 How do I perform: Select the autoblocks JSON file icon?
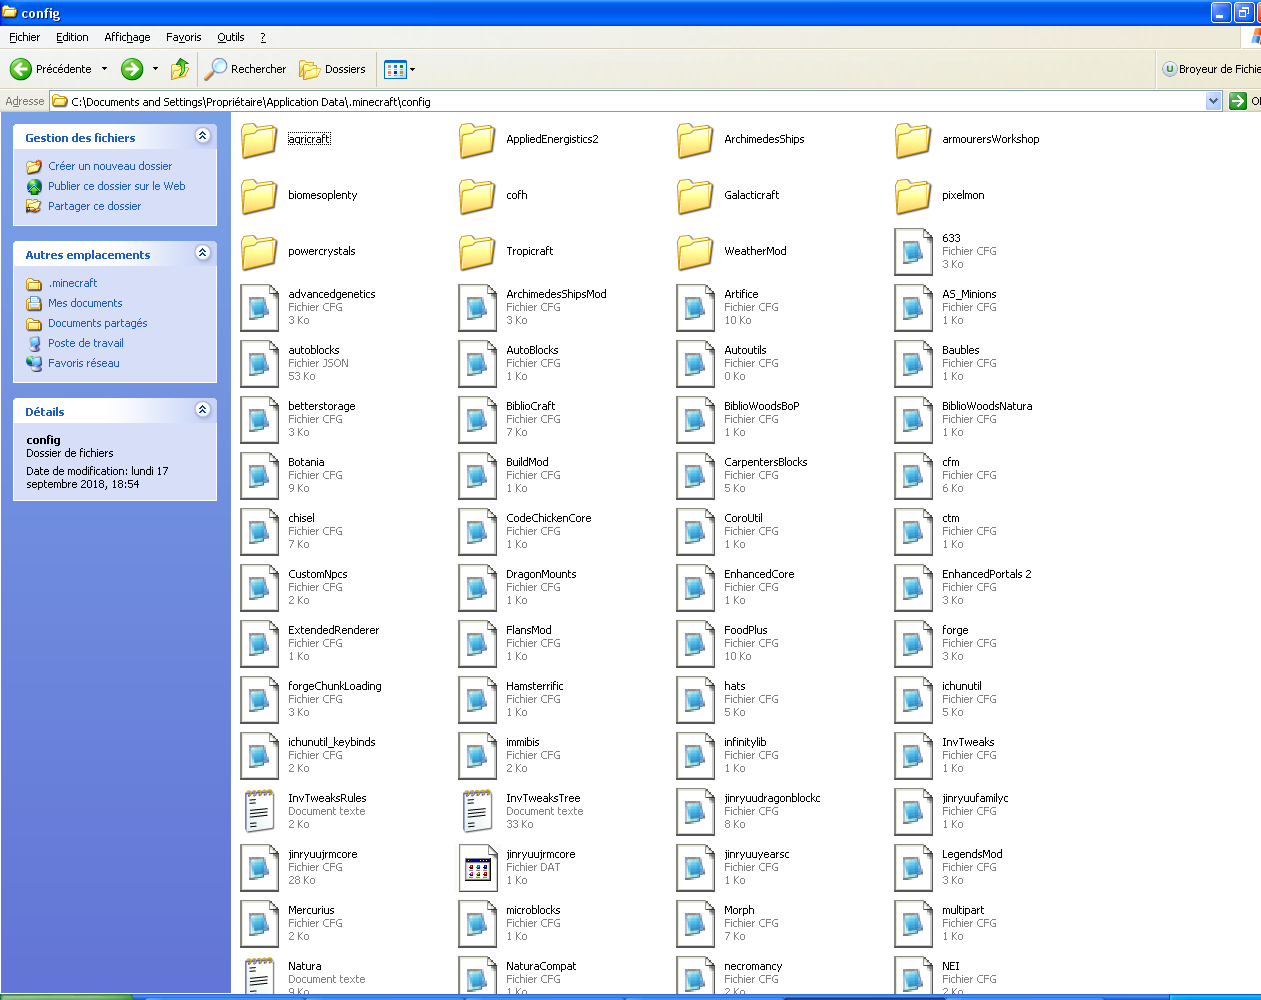(259, 364)
